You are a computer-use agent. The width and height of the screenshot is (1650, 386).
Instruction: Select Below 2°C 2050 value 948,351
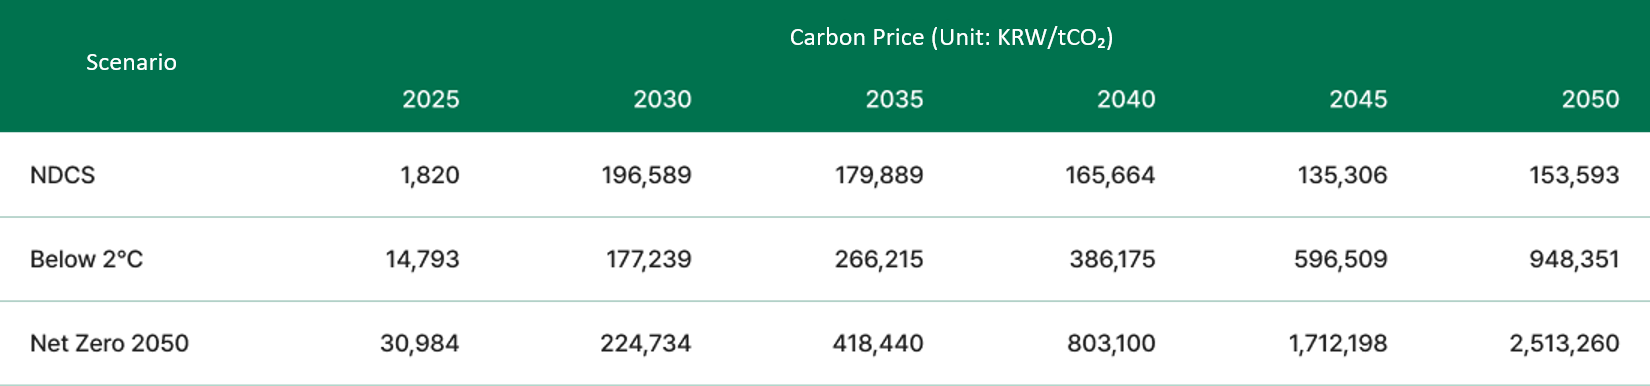(x=1574, y=259)
